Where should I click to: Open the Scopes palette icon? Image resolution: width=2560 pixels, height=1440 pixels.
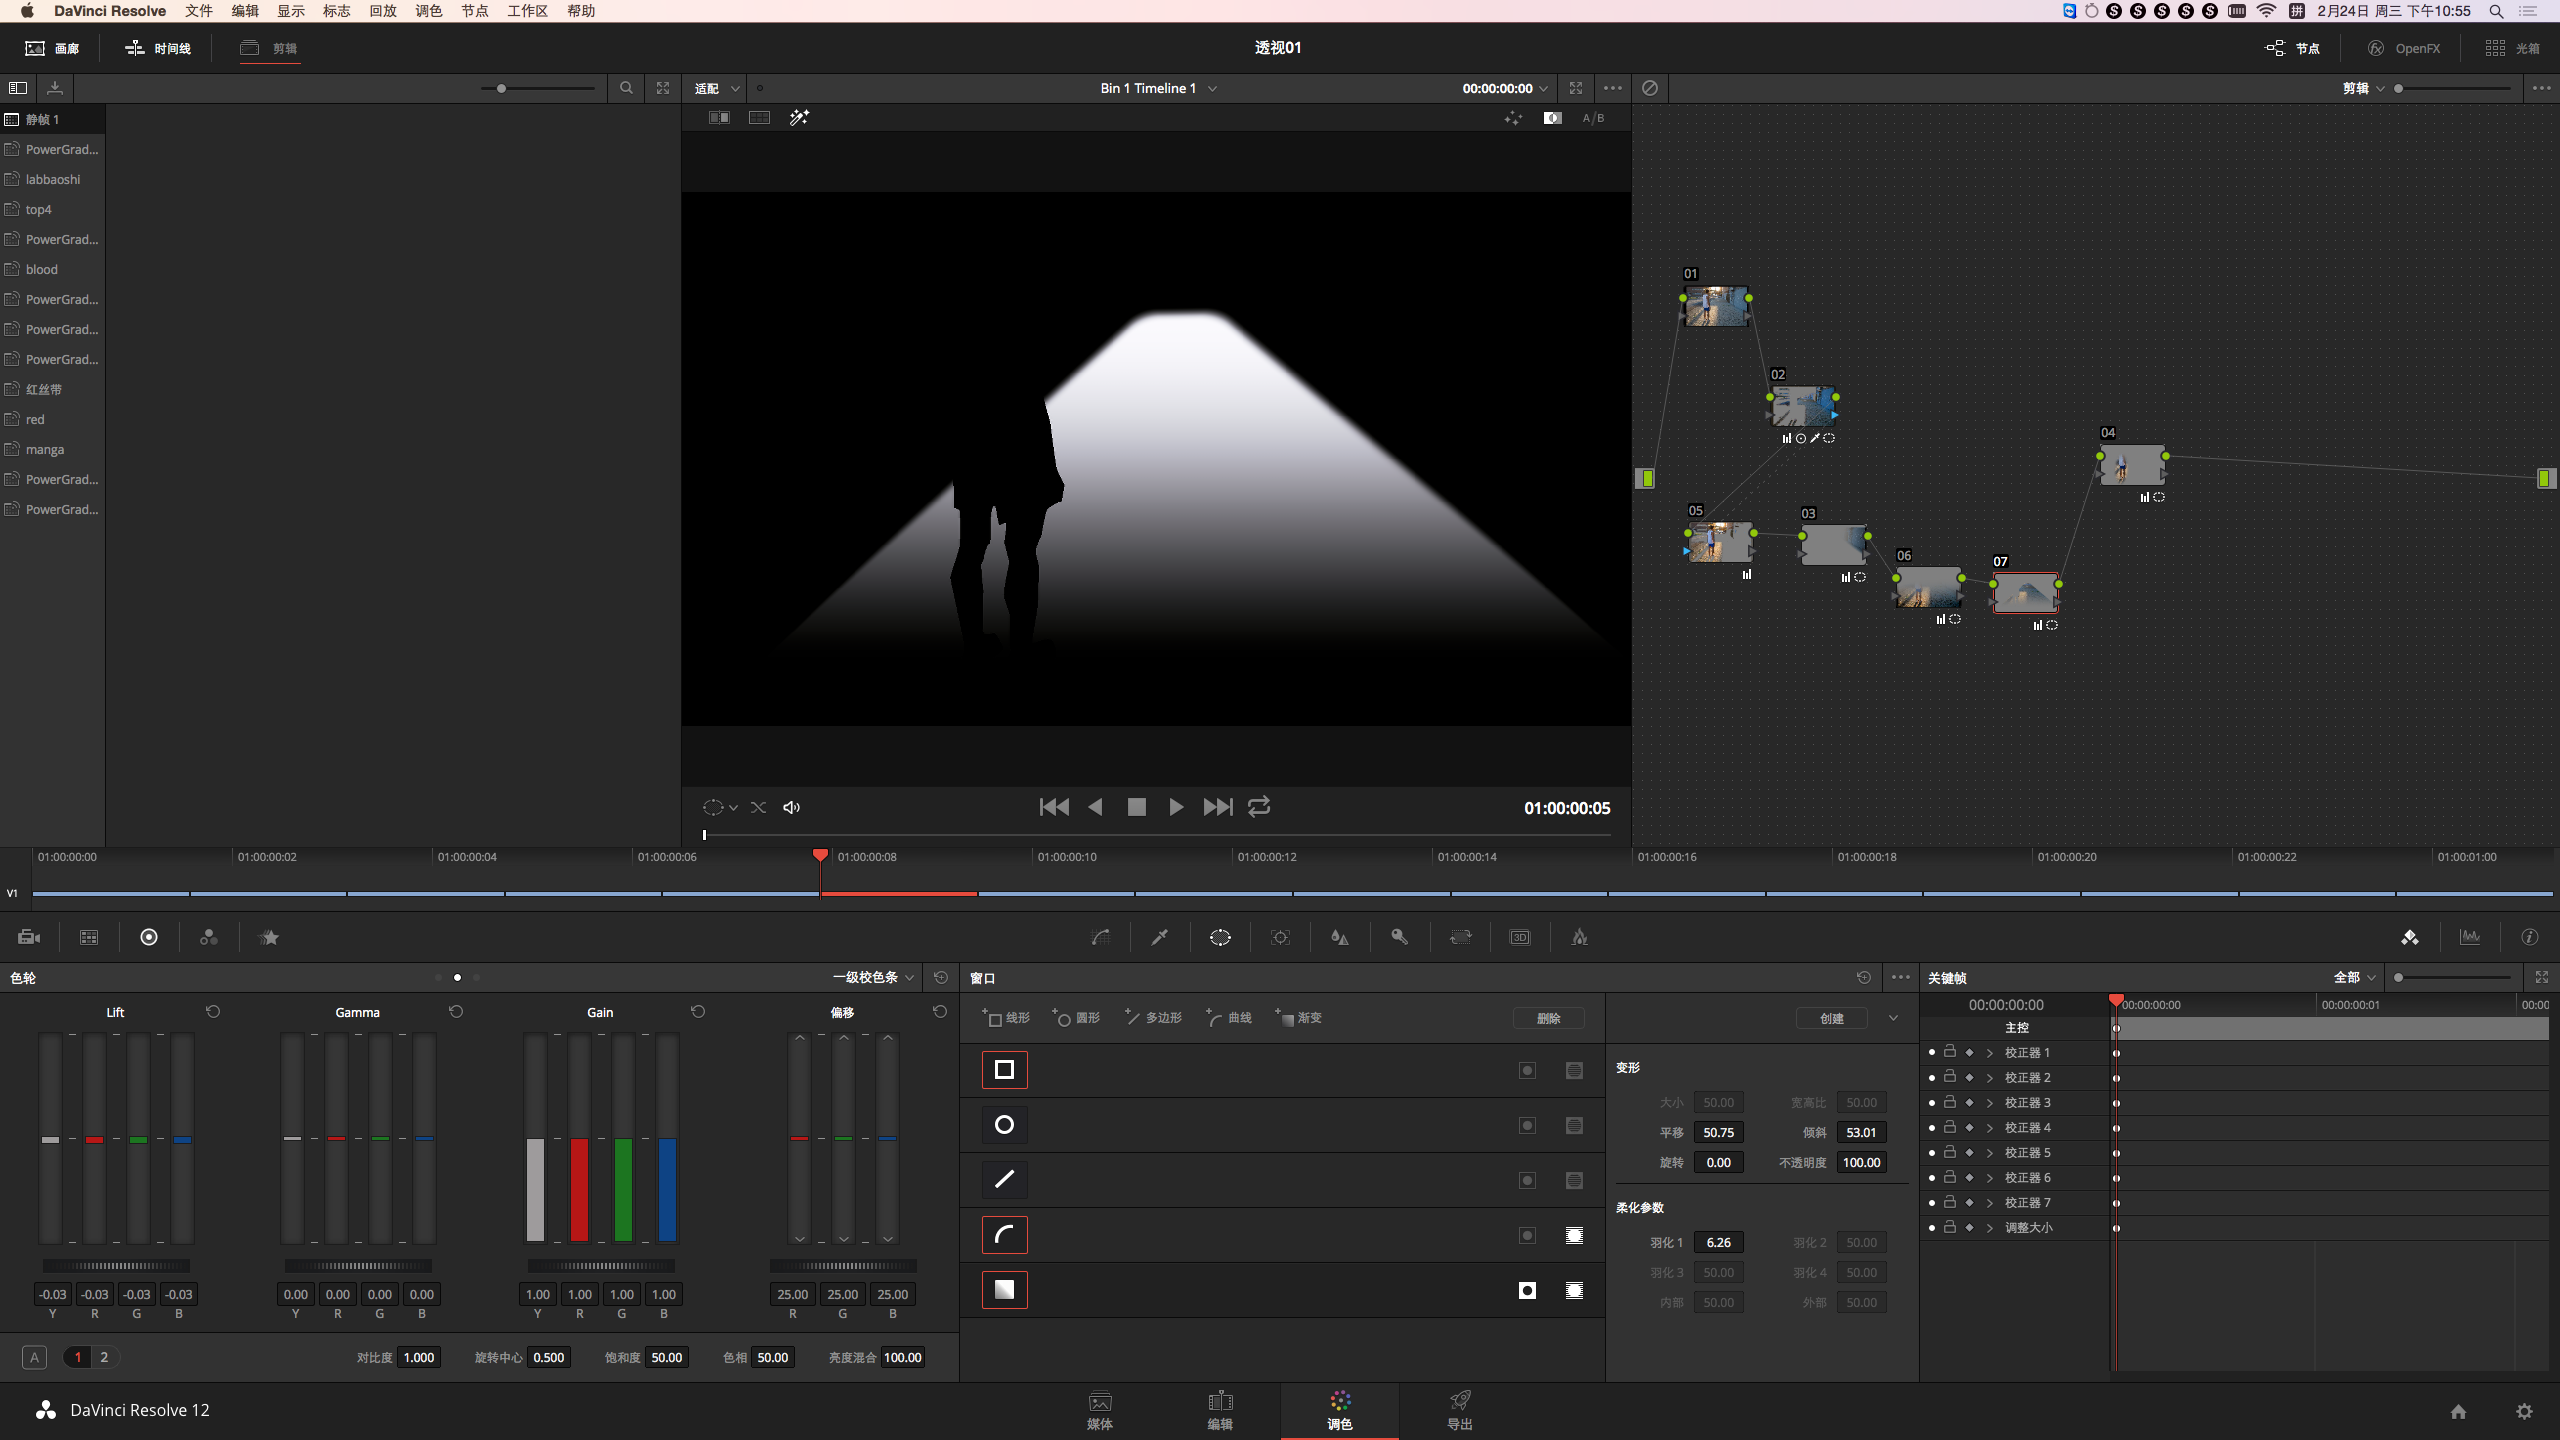[x=2470, y=937]
